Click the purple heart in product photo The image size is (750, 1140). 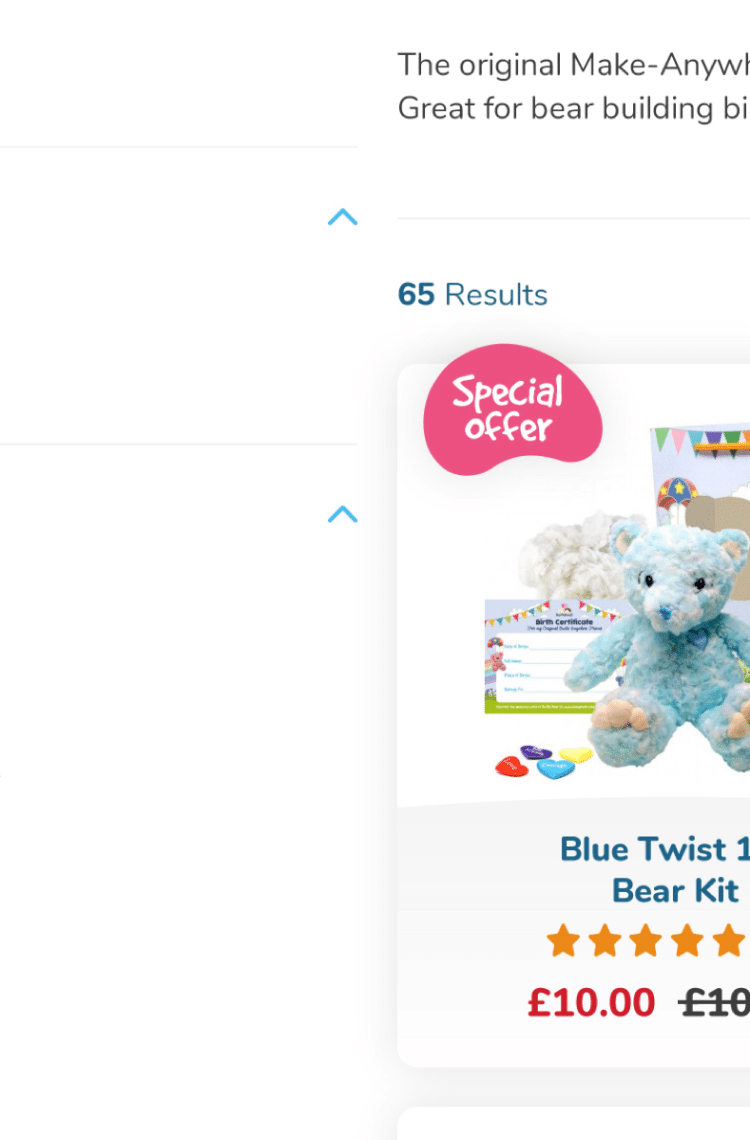click(x=536, y=752)
